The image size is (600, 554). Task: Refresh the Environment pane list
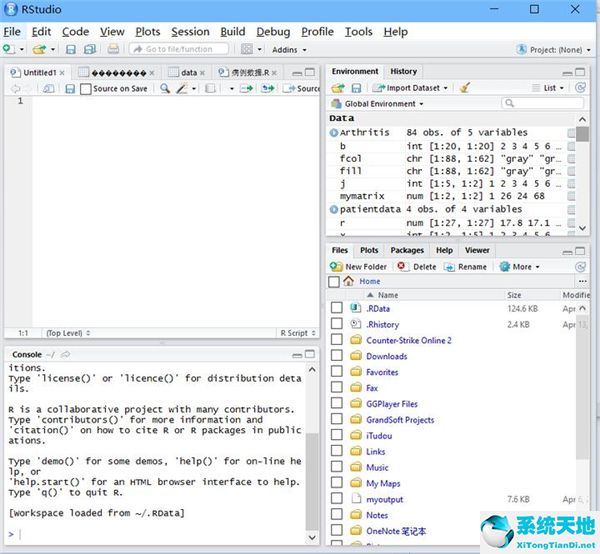click(580, 88)
